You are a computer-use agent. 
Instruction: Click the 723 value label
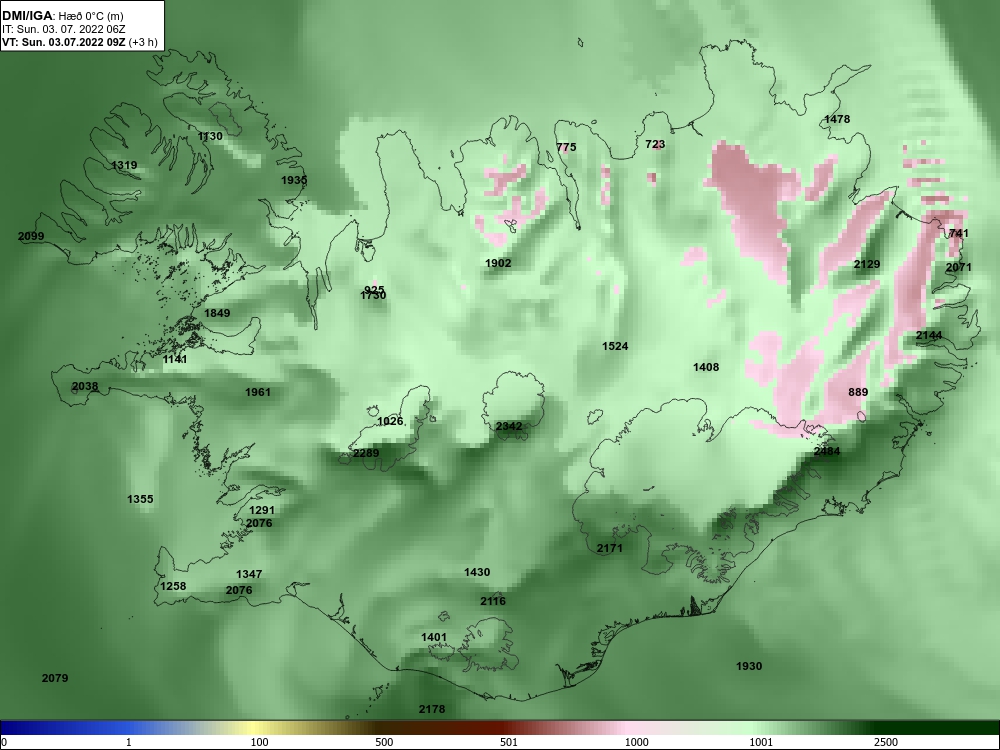655,145
